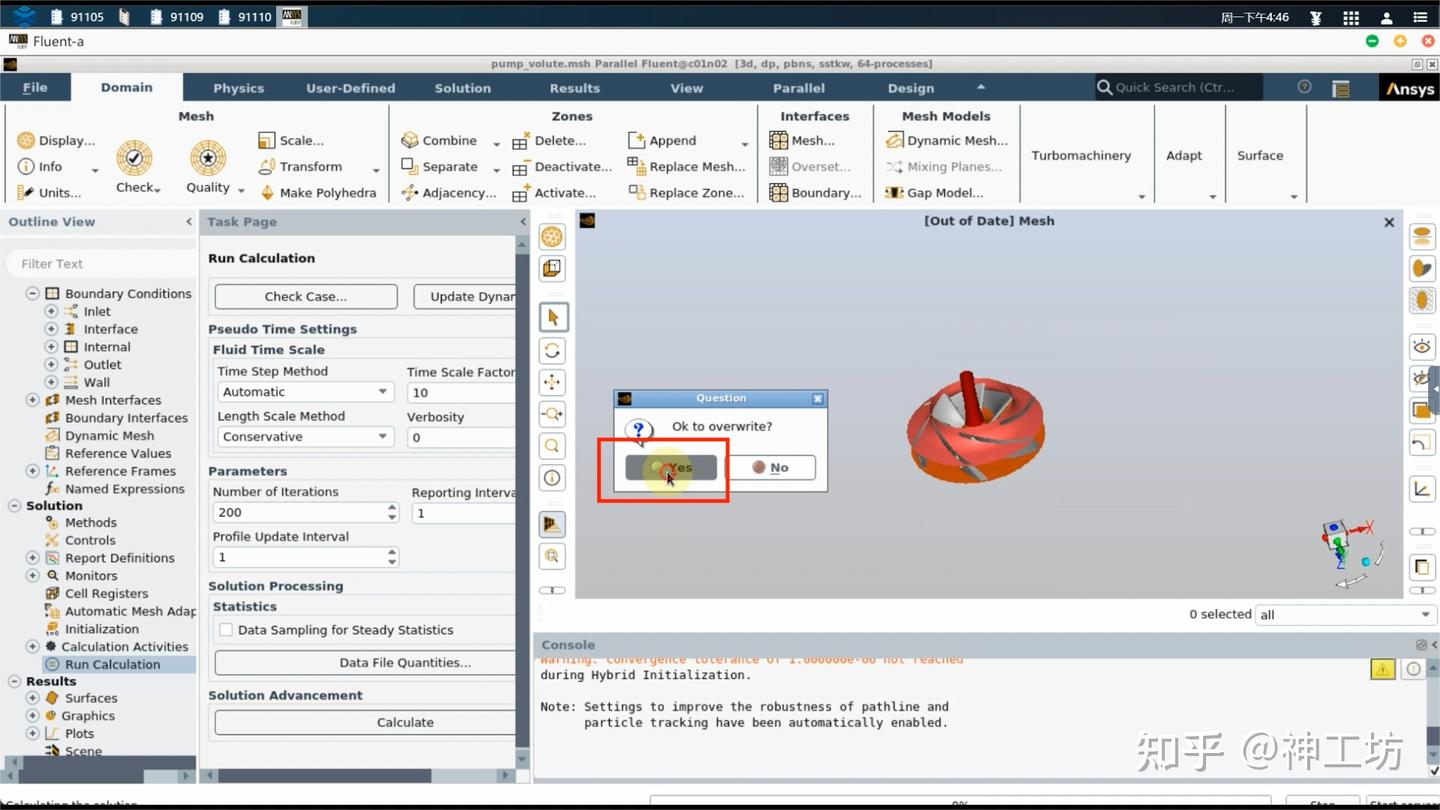This screenshot has height=810, width=1440.
Task: Click the Outline View Filter Text box
Action: point(100,264)
